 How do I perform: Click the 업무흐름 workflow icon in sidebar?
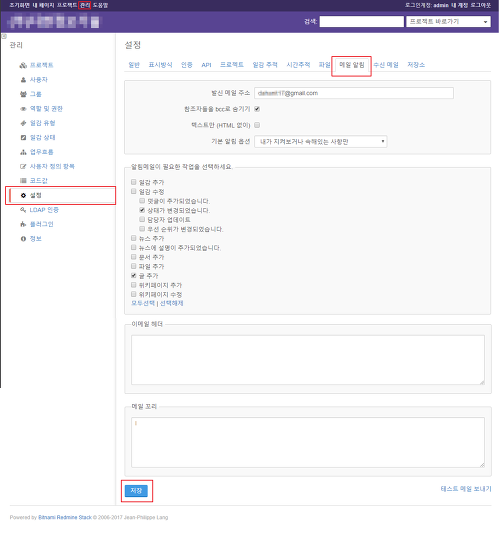pos(23,152)
